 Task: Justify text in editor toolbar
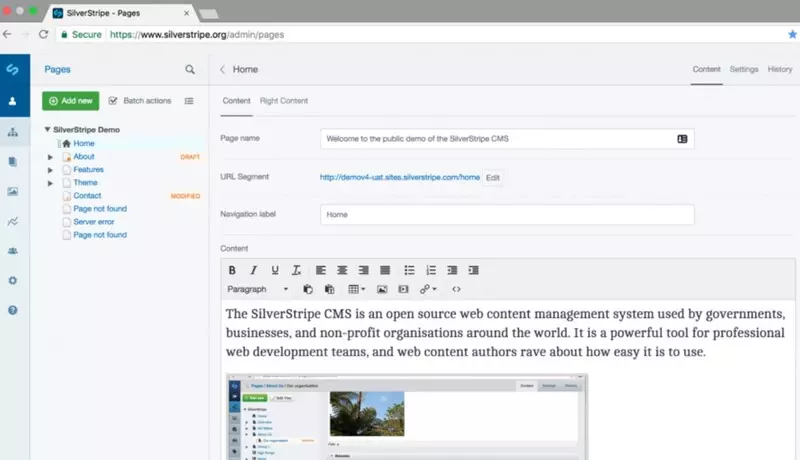(x=385, y=270)
